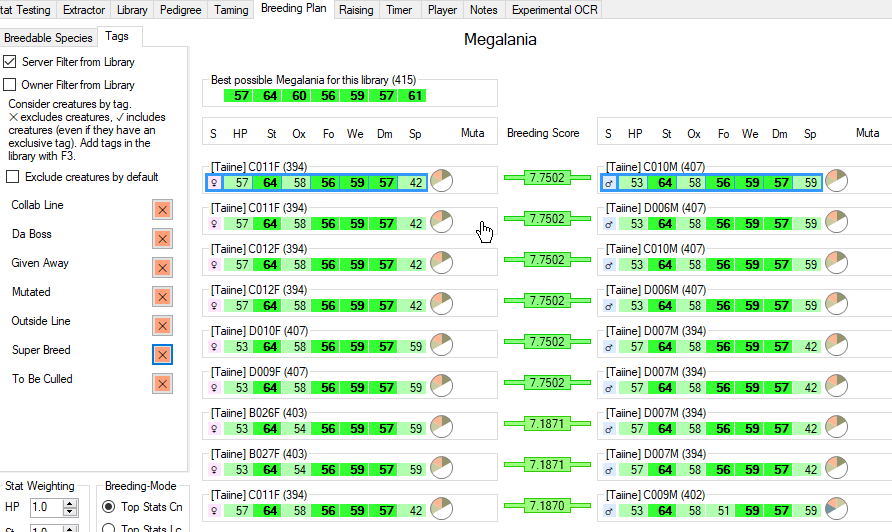The height and width of the screenshot is (532, 892).
Task: Click the color pie of B026F female
Action: (x=441, y=427)
